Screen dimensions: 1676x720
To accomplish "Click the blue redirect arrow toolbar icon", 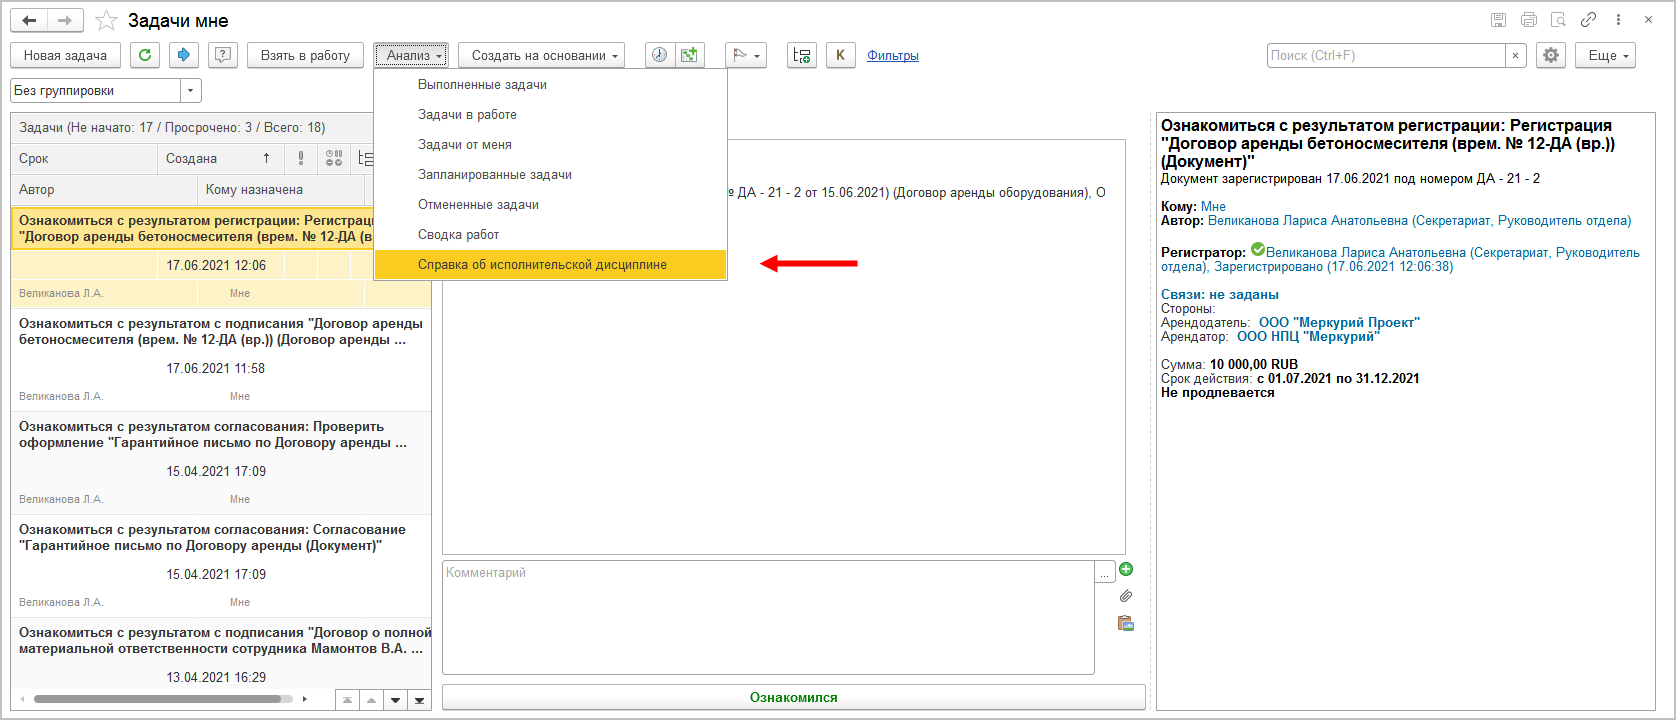I will [183, 55].
